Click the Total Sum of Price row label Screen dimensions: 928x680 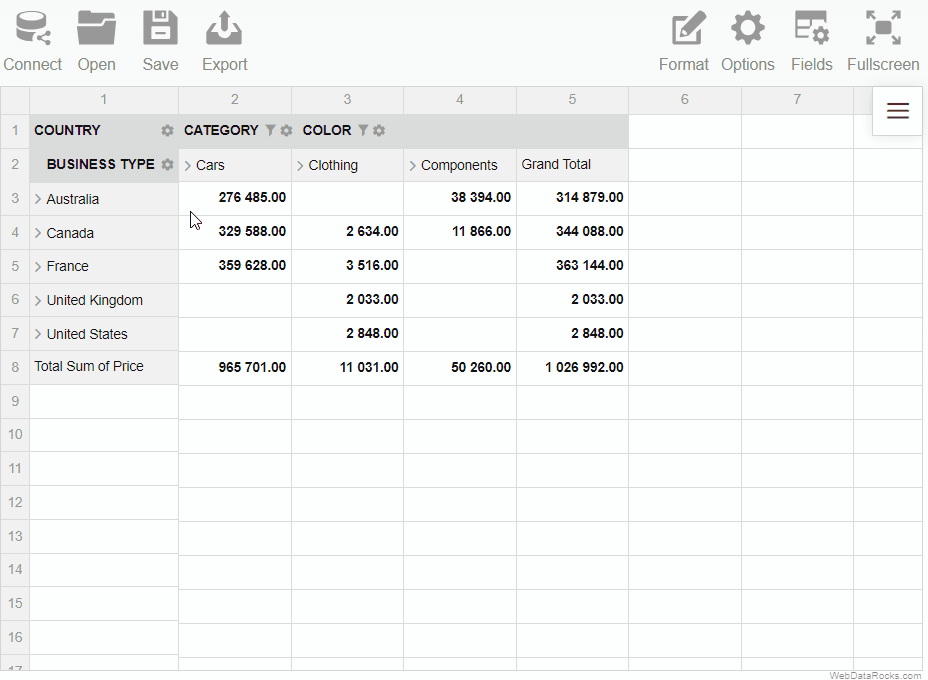[x=104, y=367]
